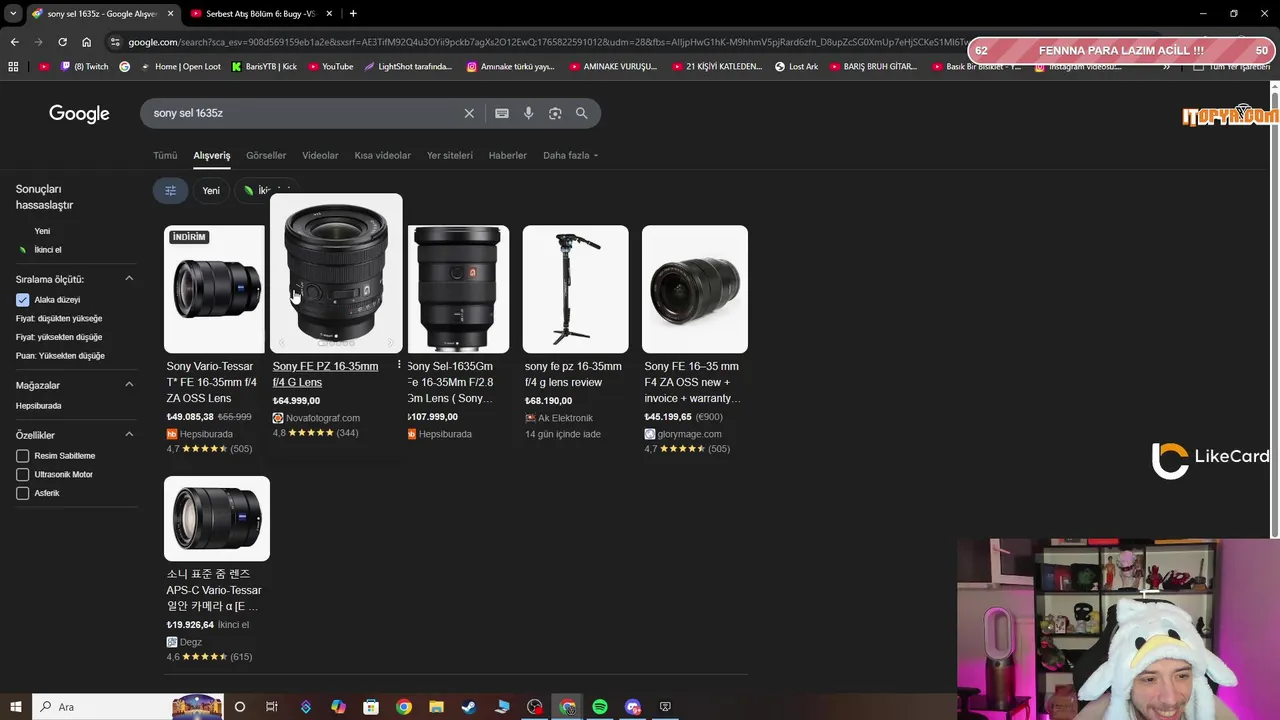Open the Windows Start menu
The width and height of the screenshot is (1280, 720).
16,707
